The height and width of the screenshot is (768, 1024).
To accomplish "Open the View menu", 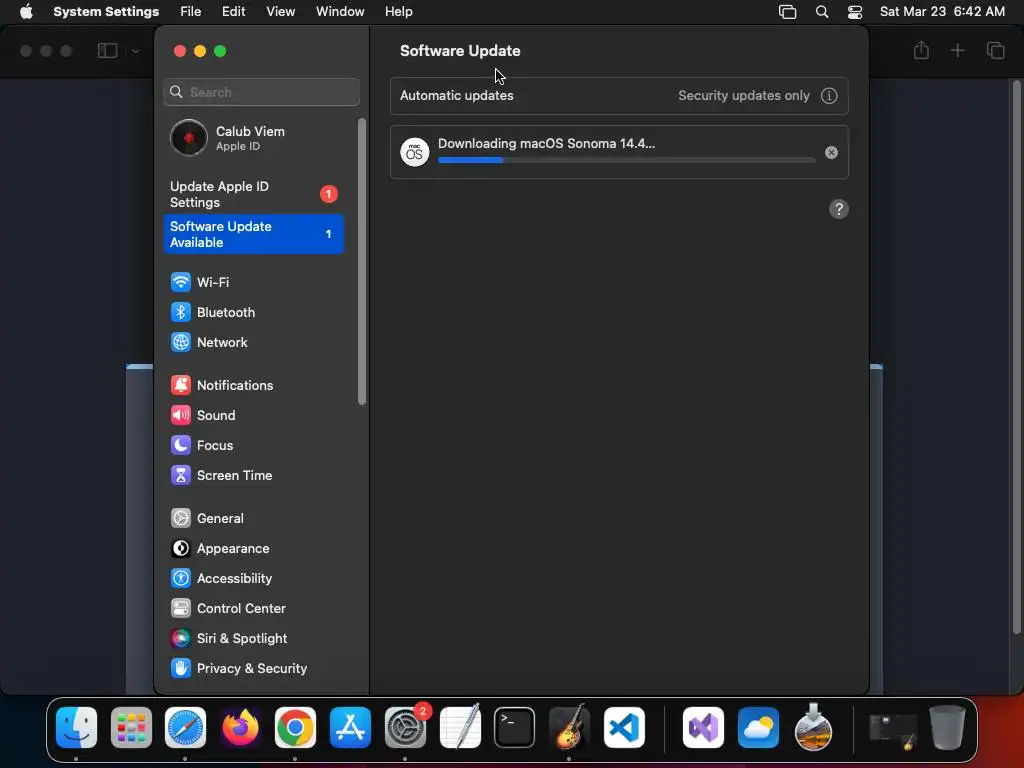I will [x=281, y=12].
